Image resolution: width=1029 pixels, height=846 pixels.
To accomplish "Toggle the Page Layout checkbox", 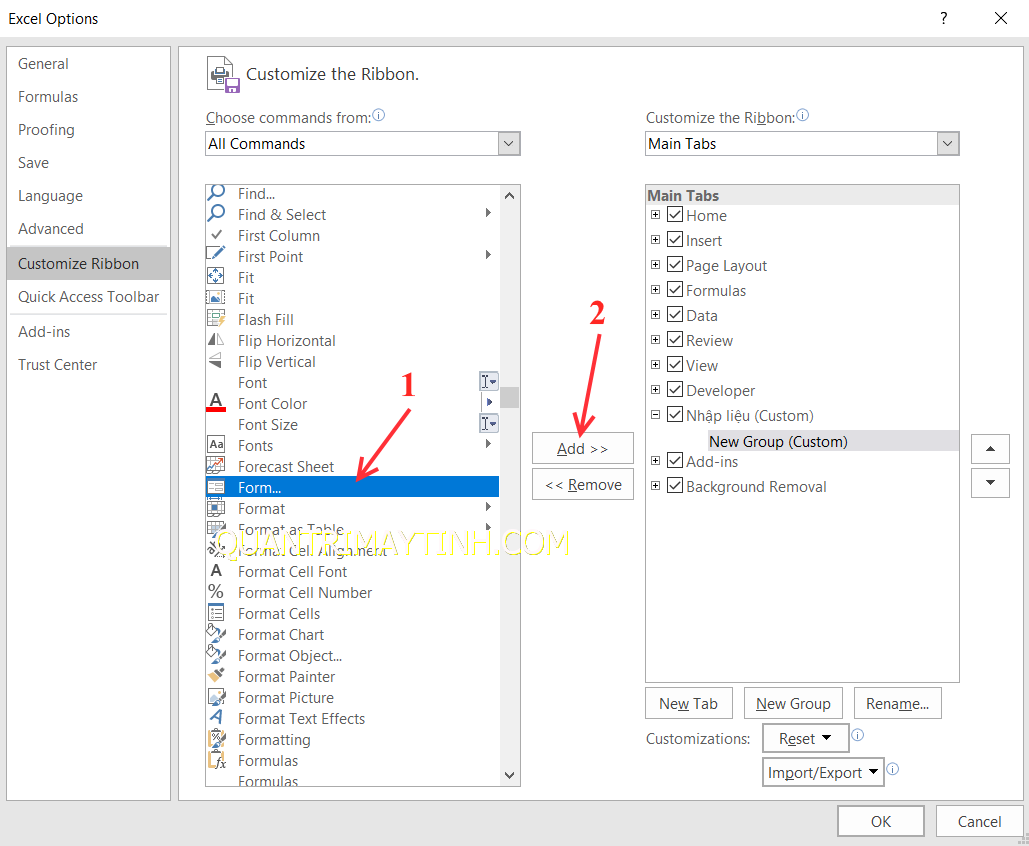I will [x=675, y=264].
